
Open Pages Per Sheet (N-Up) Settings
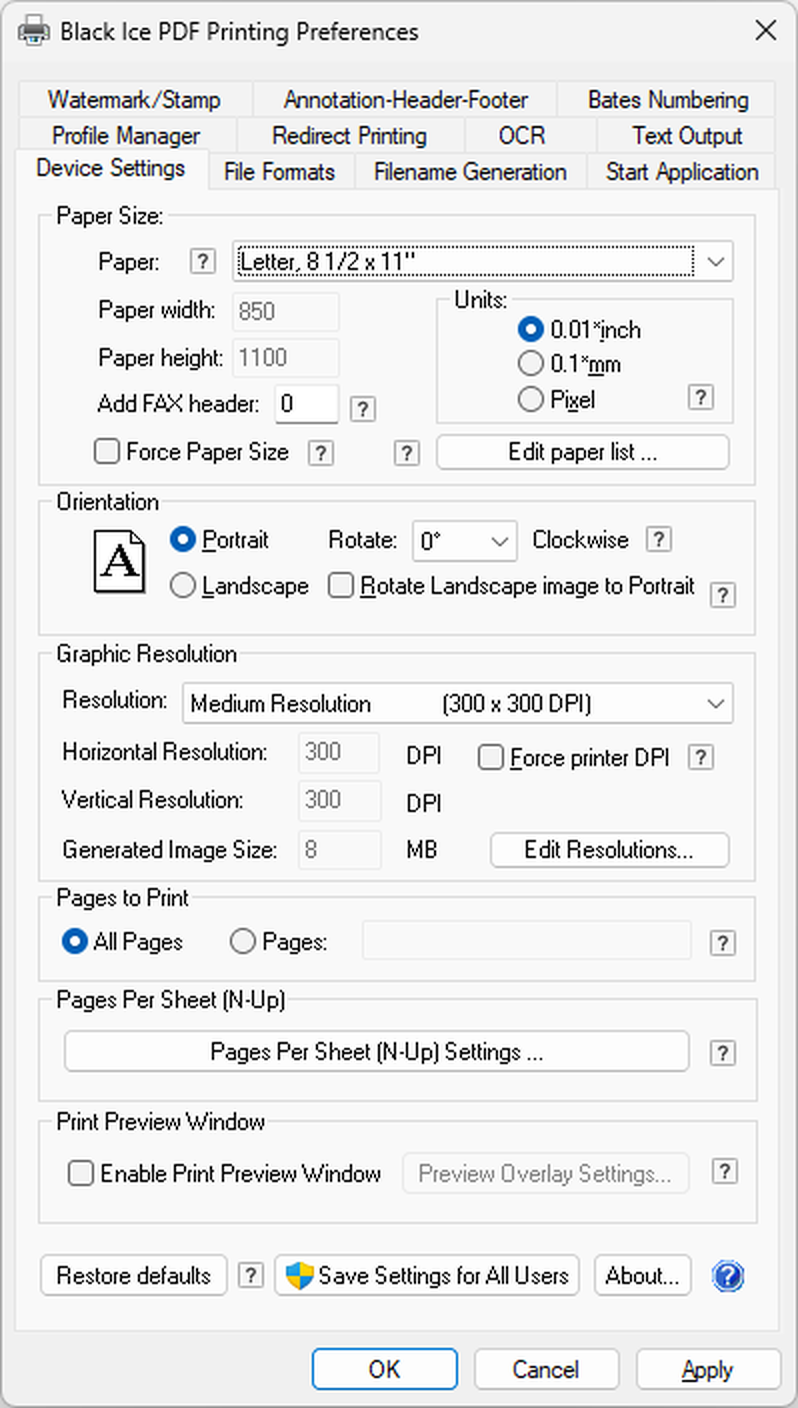pyautogui.click(x=377, y=1052)
